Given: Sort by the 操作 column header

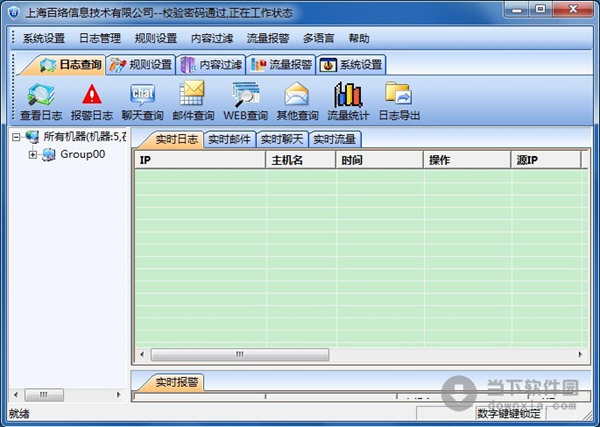Looking at the screenshot, I should [x=467, y=160].
